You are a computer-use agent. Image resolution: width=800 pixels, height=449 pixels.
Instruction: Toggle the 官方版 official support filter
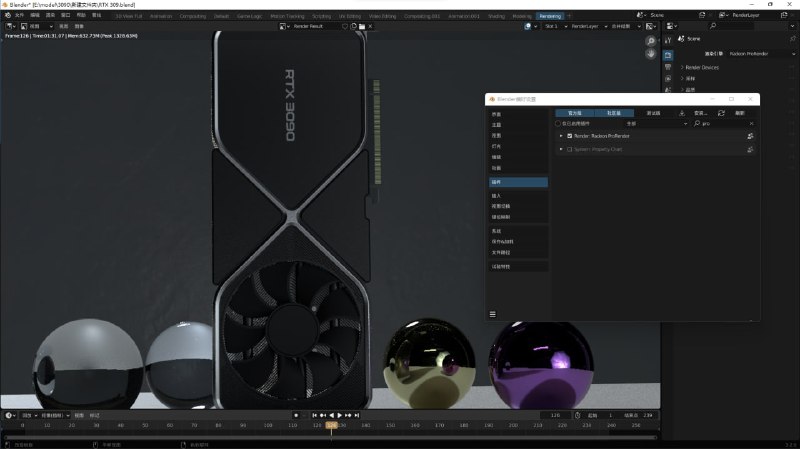(x=574, y=113)
